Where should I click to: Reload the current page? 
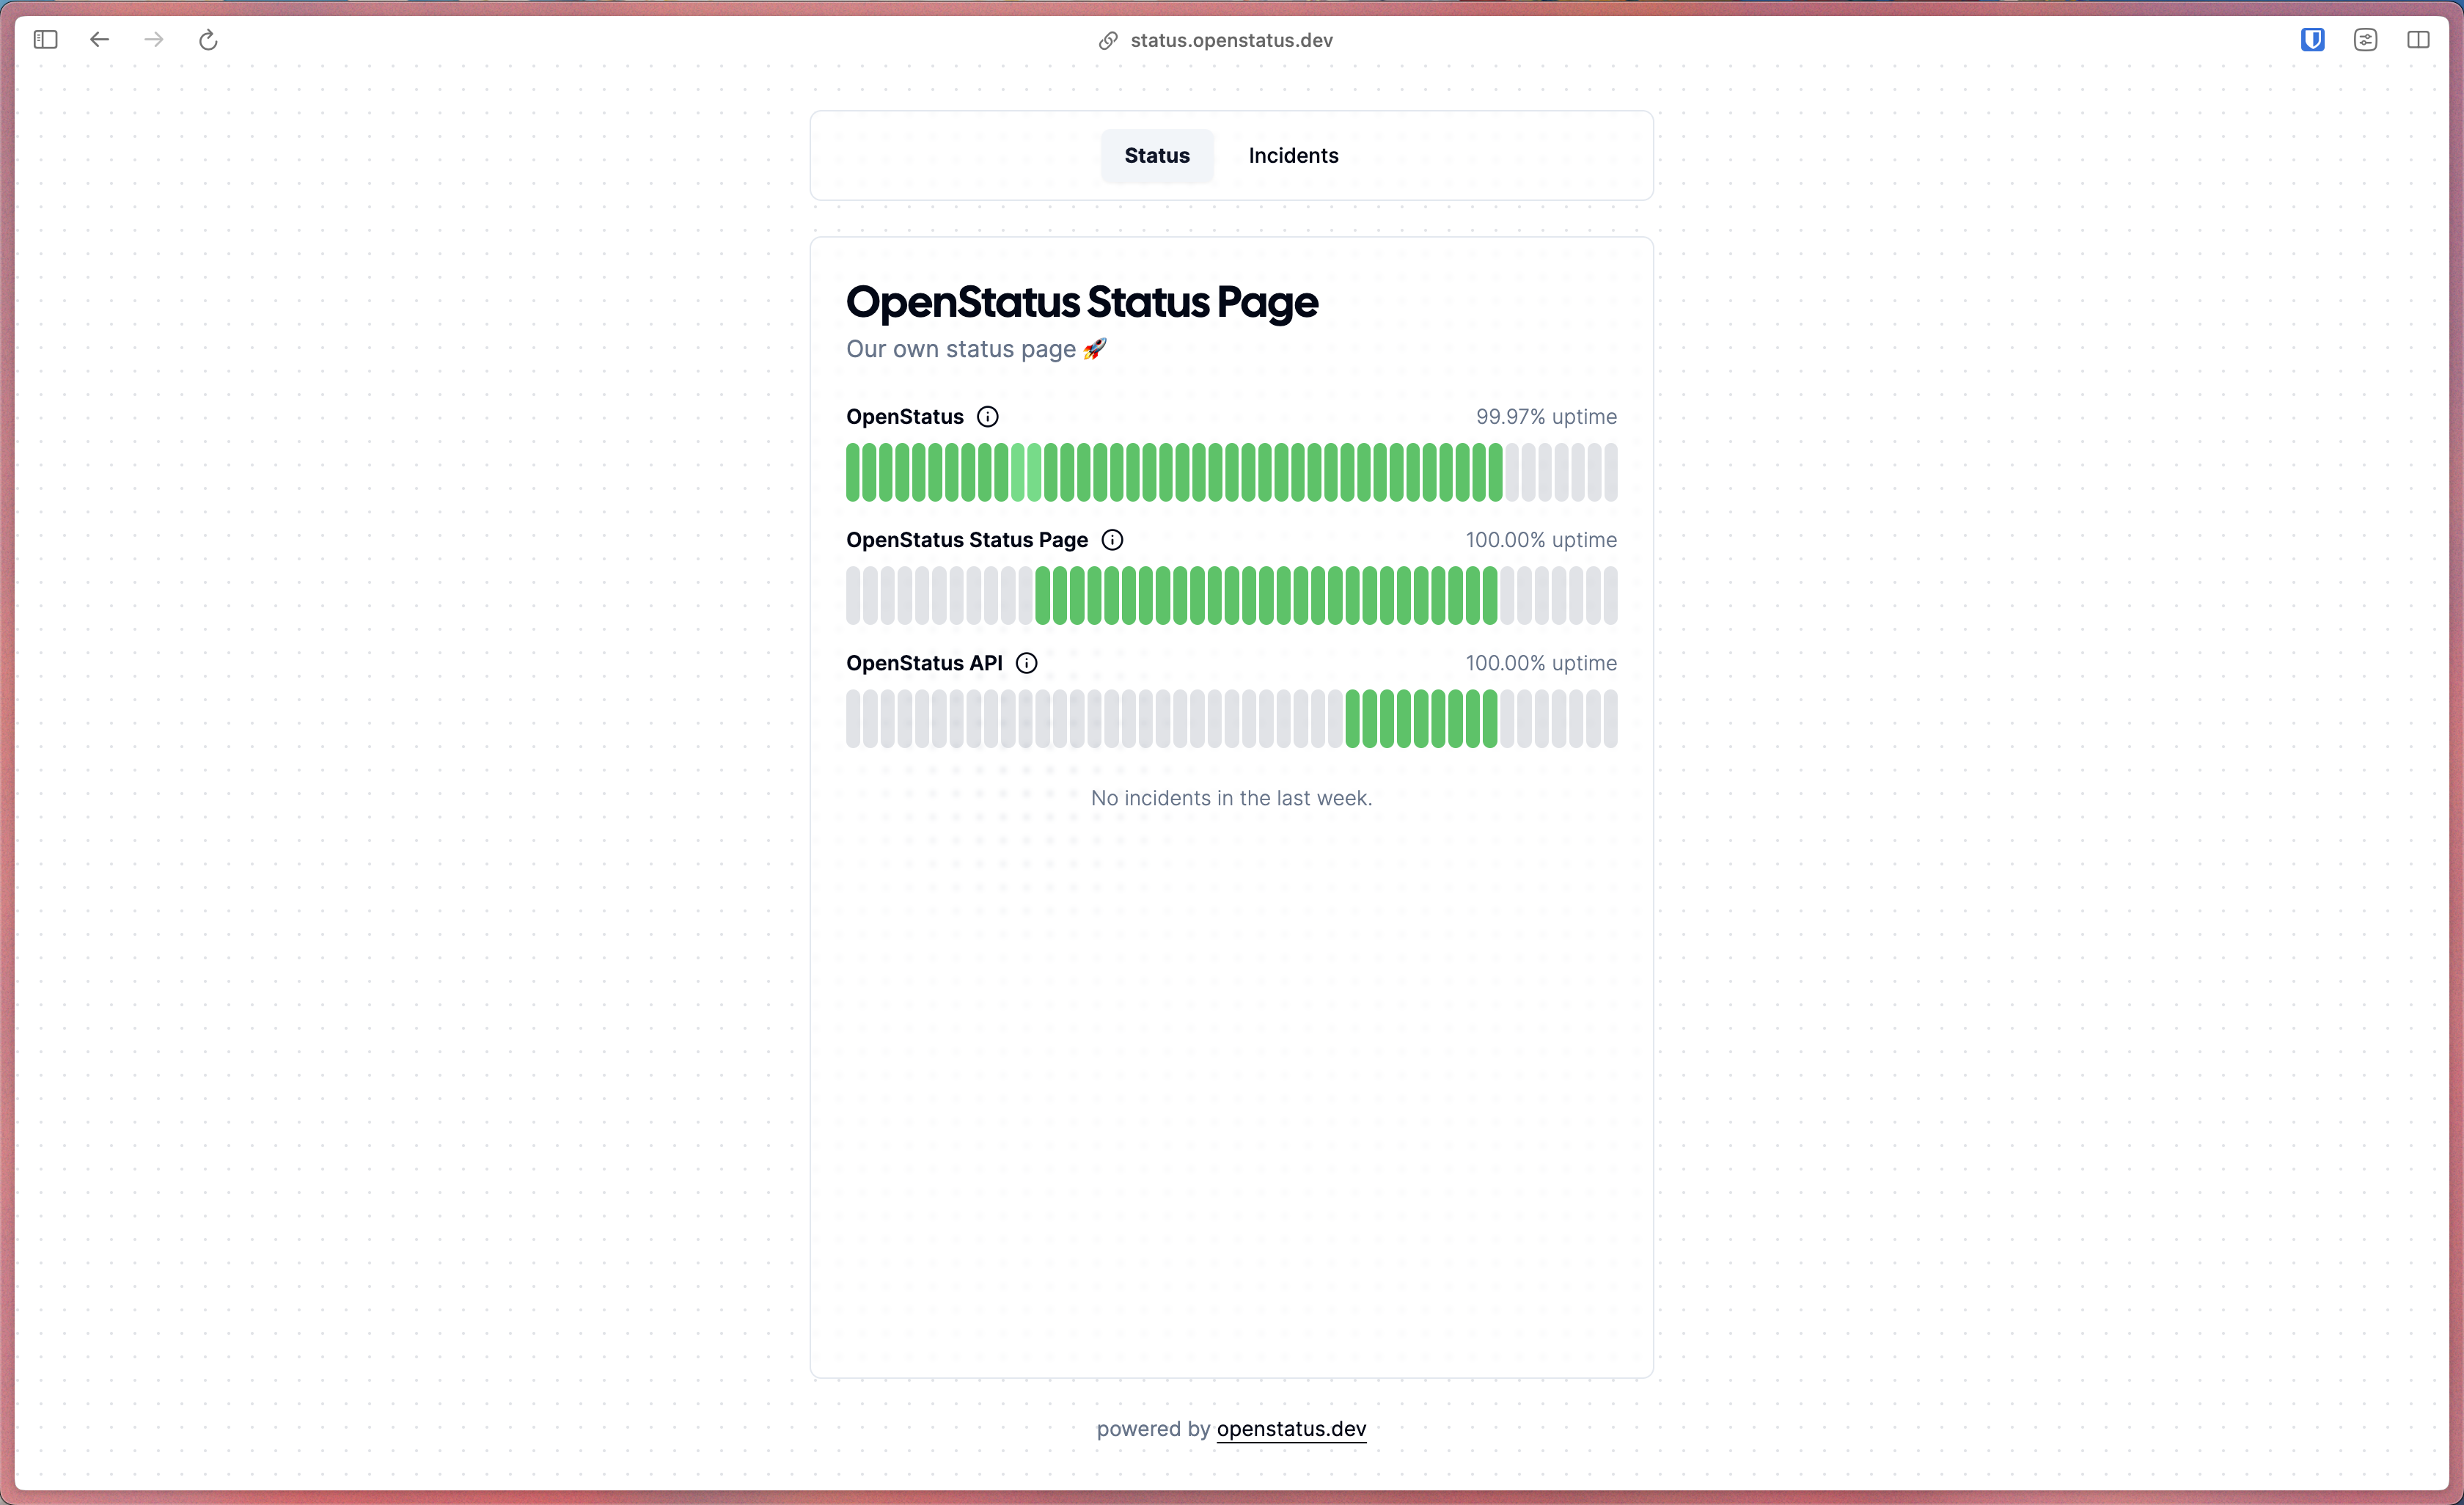208,40
